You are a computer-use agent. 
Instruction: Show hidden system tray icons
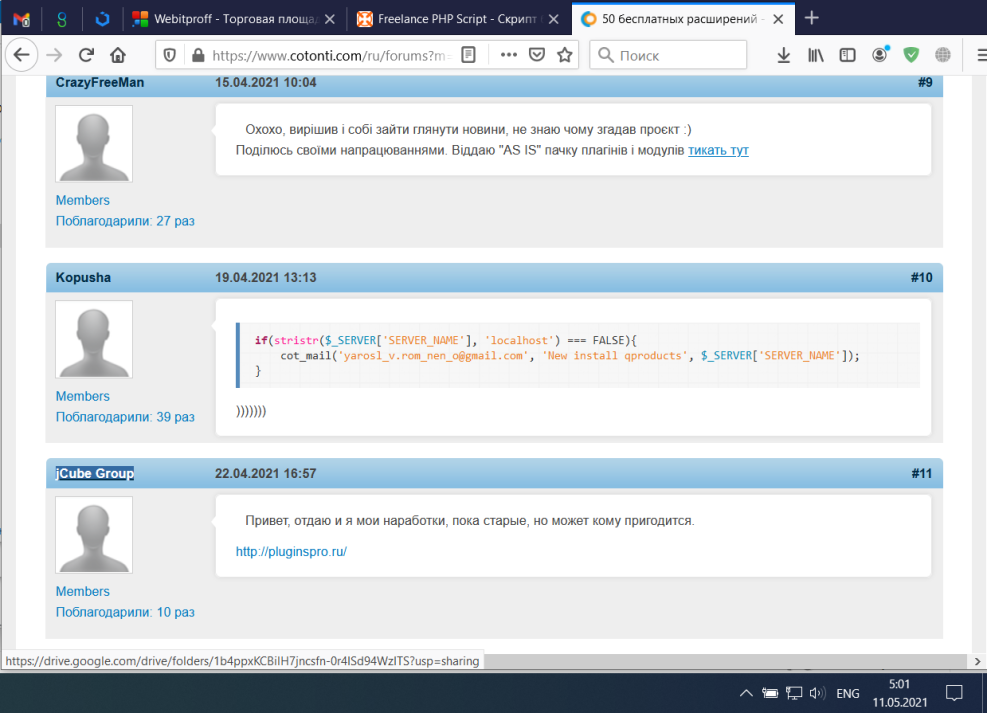[745, 693]
